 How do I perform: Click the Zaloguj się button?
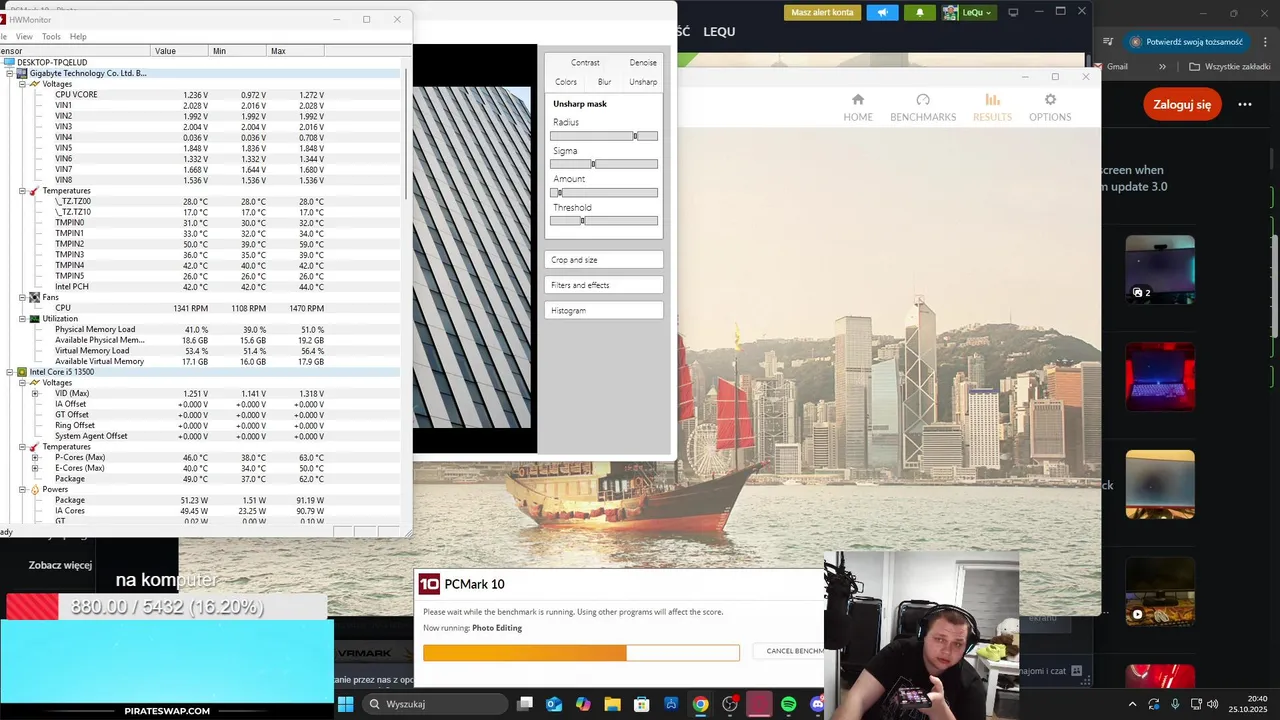point(1182,104)
